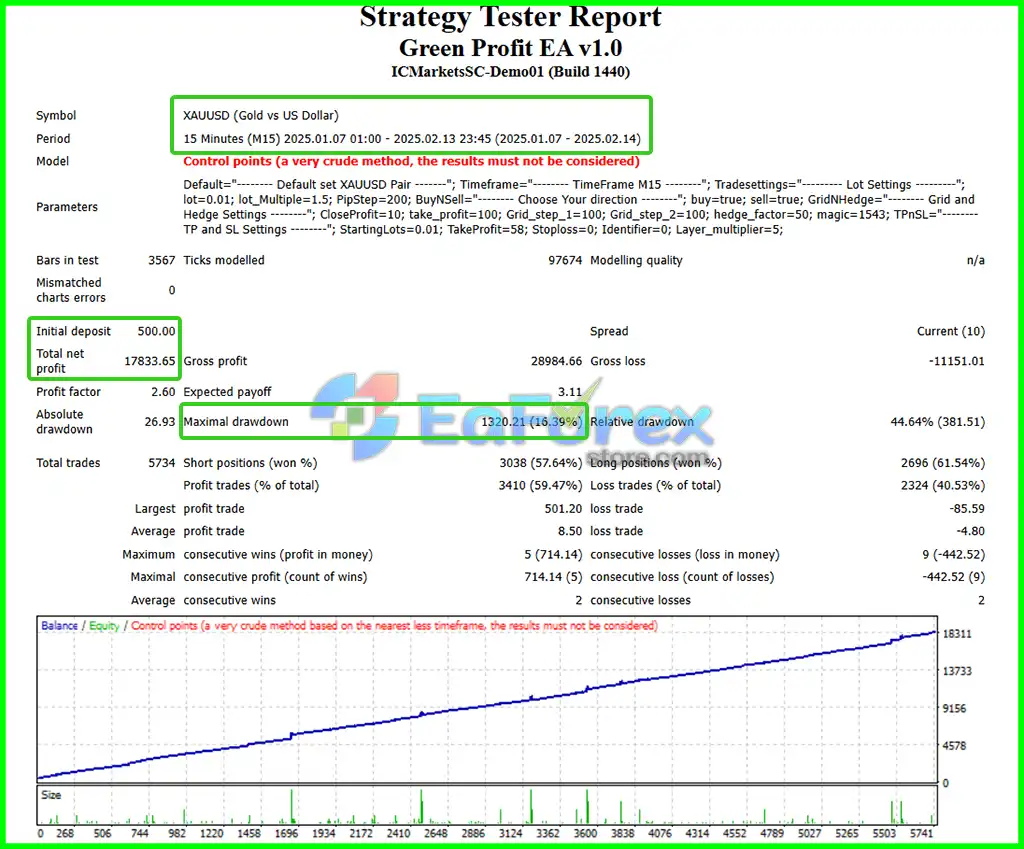The image size is (1024, 849).
Task: Select consecutive loss value '-442.52 (9)'
Action: (953, 577)
